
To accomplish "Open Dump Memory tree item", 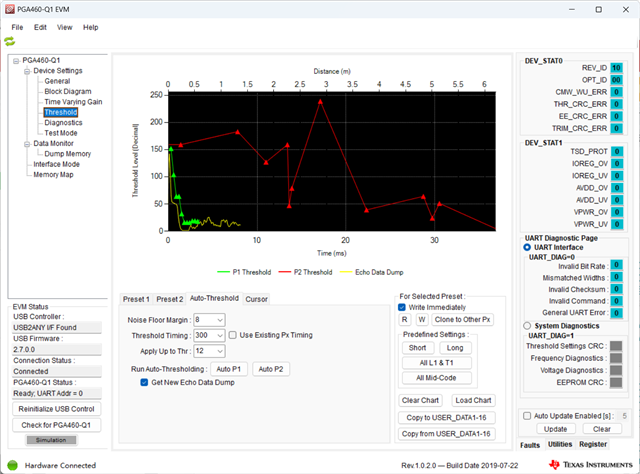I will 67,154.
